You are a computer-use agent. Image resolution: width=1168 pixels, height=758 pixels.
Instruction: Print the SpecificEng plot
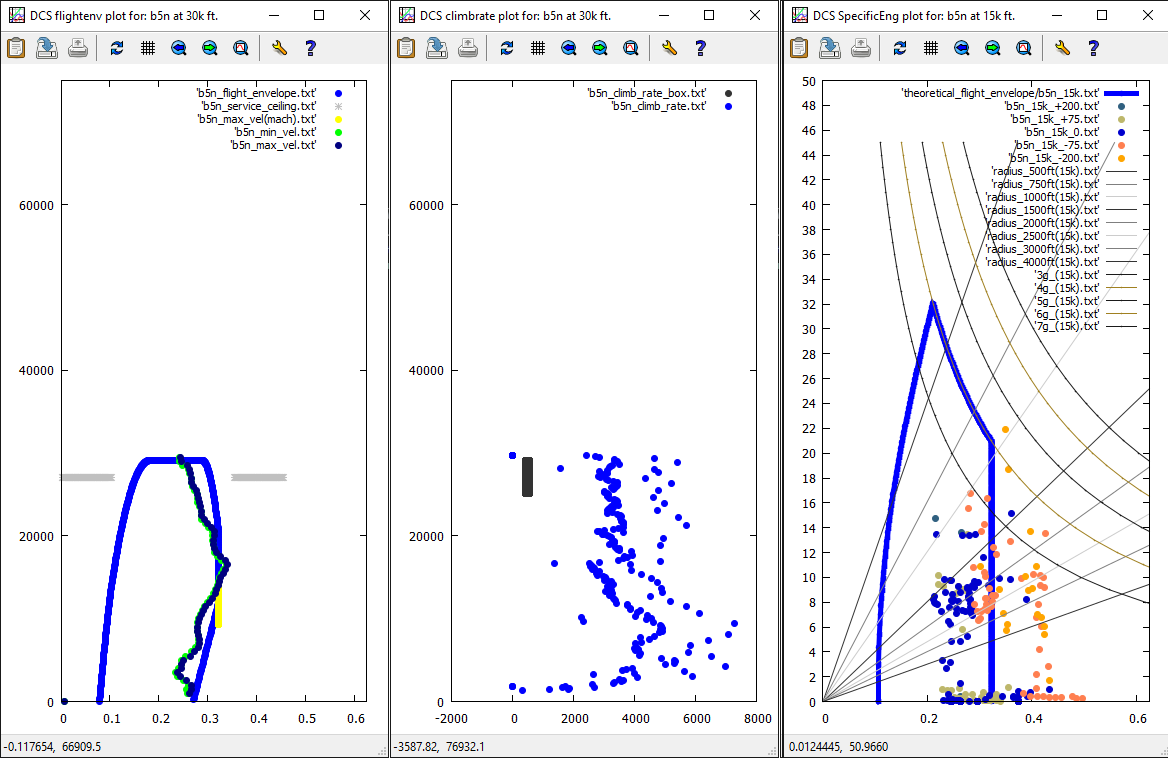(x=861, y=47)
